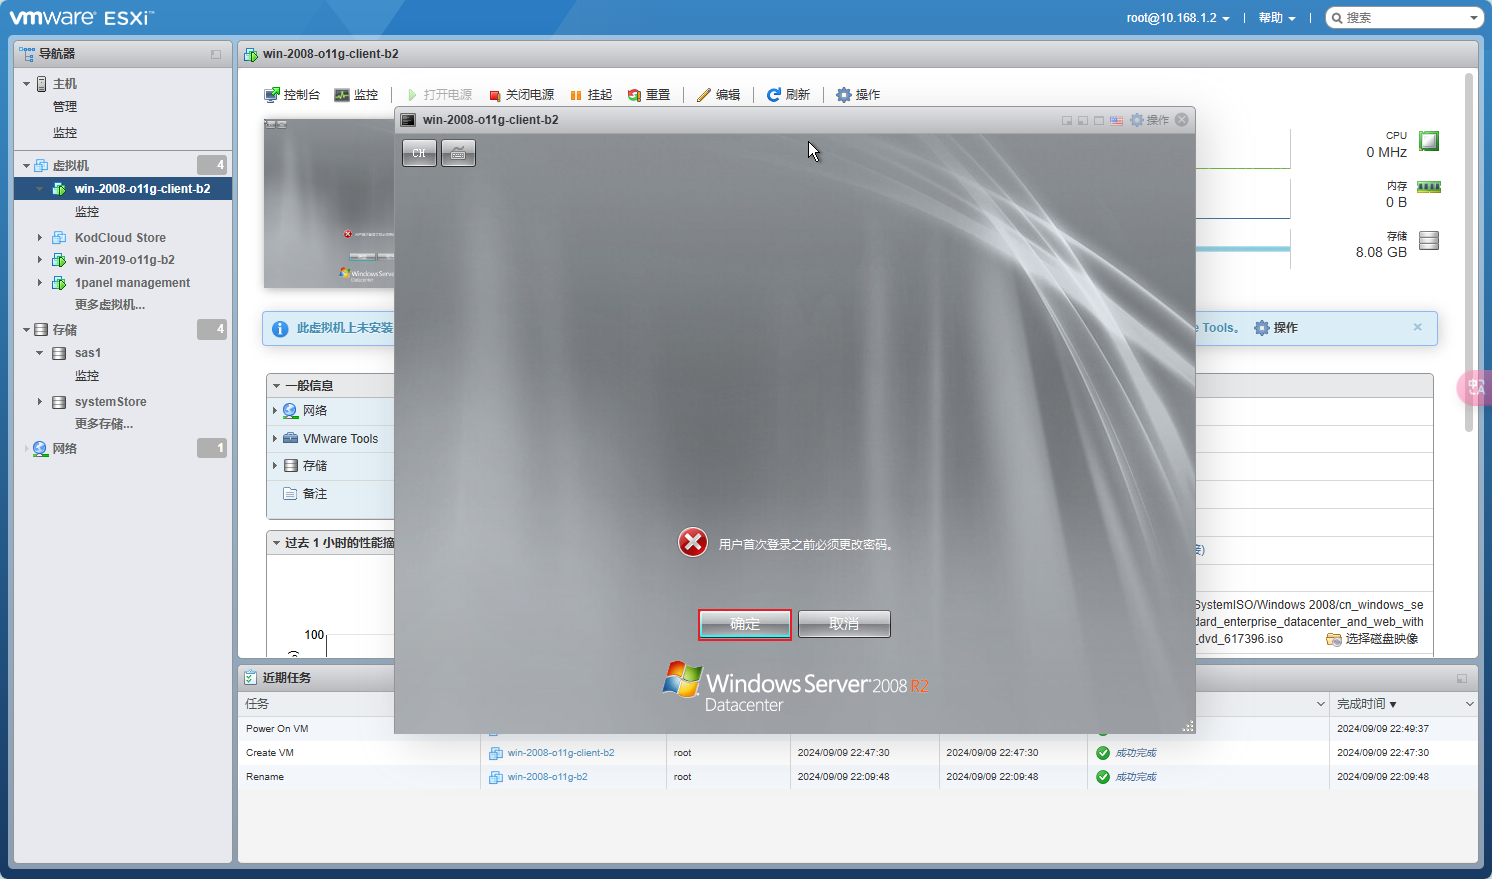Dismiss the VMware Tools info banner
Image resolution: width=1492 pixels, height=879 pixels.
tap(1417, 327)
